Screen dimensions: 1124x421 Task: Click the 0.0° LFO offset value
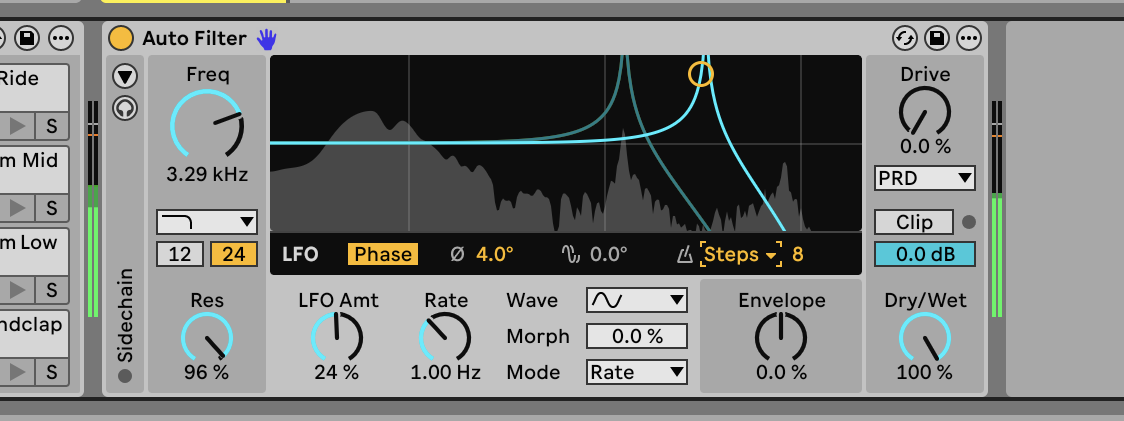(x=609, y=254)
